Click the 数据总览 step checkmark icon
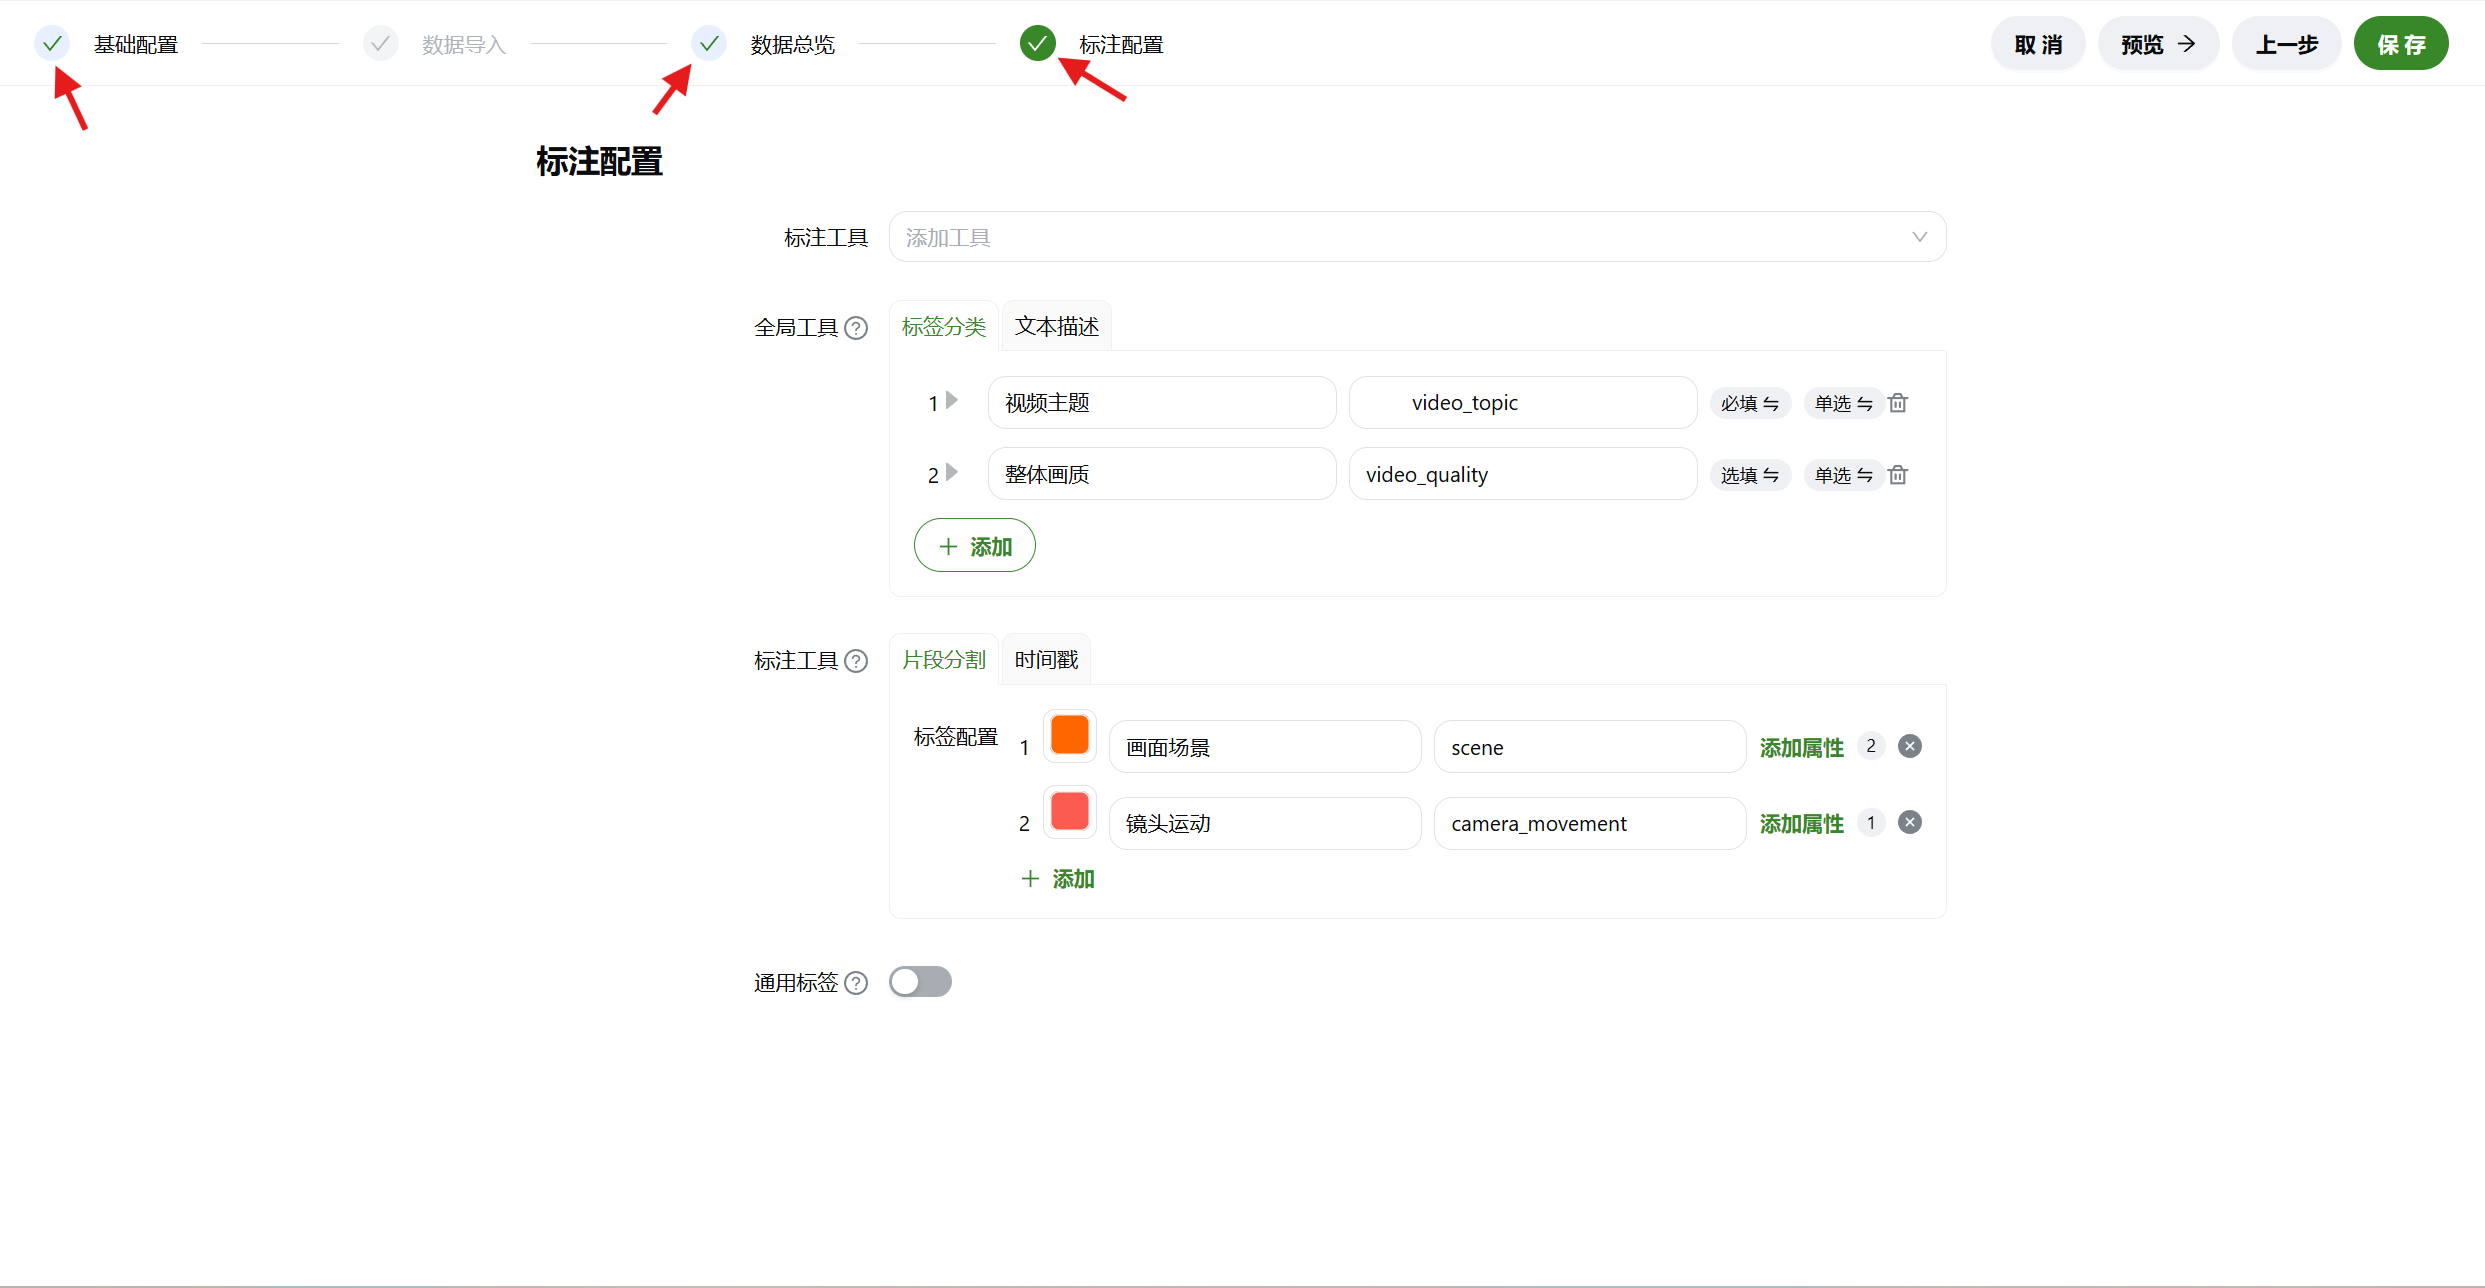Viewport: 2485px width, 1288px height. (x=709, y=44)
